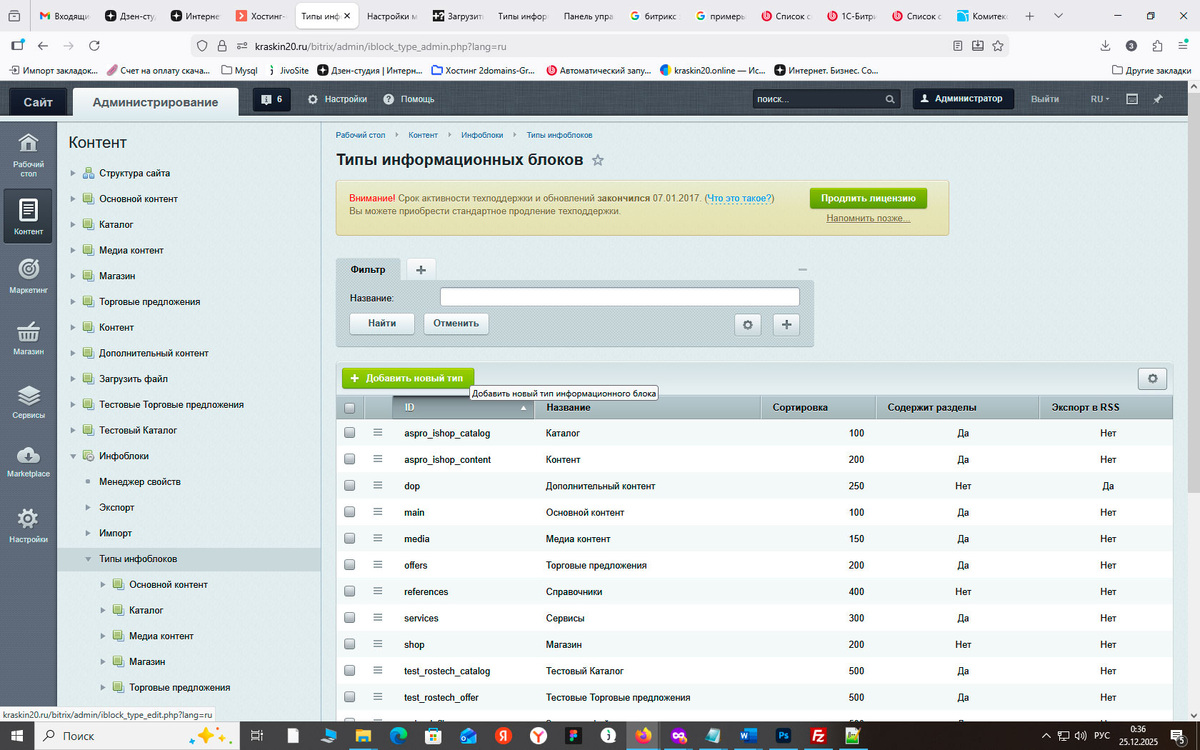
Task: Open browser downloads icon
Action: pyautogui.click(x=1105, y=46)
